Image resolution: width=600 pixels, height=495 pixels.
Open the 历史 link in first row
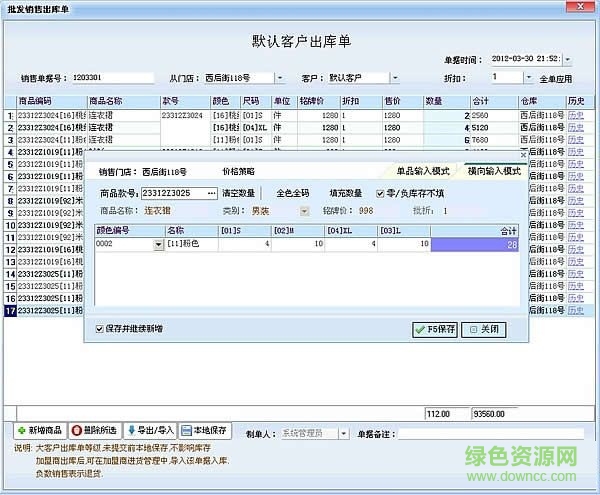(575, 115)
